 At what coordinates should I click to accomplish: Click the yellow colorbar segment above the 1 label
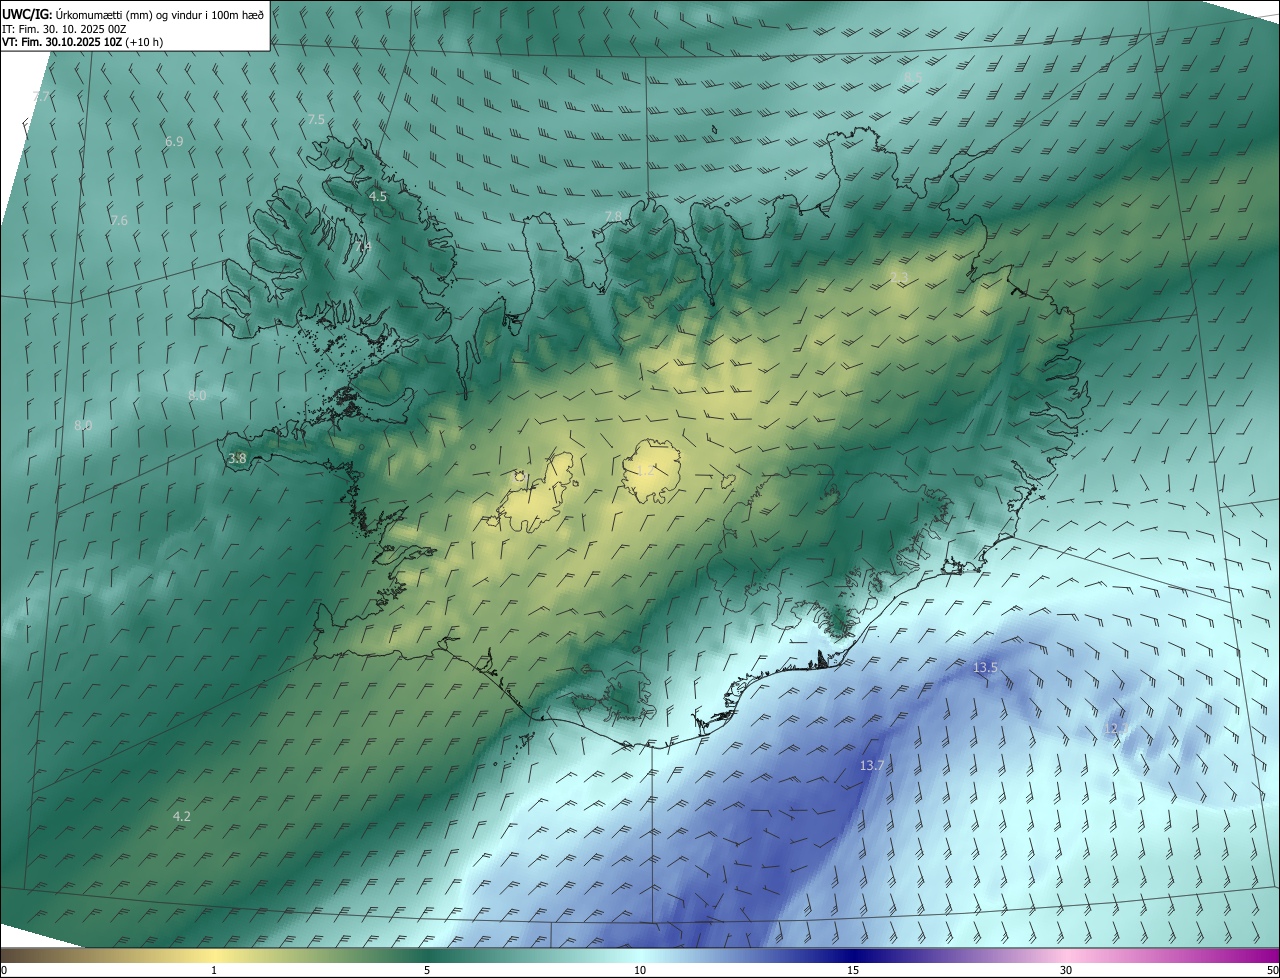214,955
